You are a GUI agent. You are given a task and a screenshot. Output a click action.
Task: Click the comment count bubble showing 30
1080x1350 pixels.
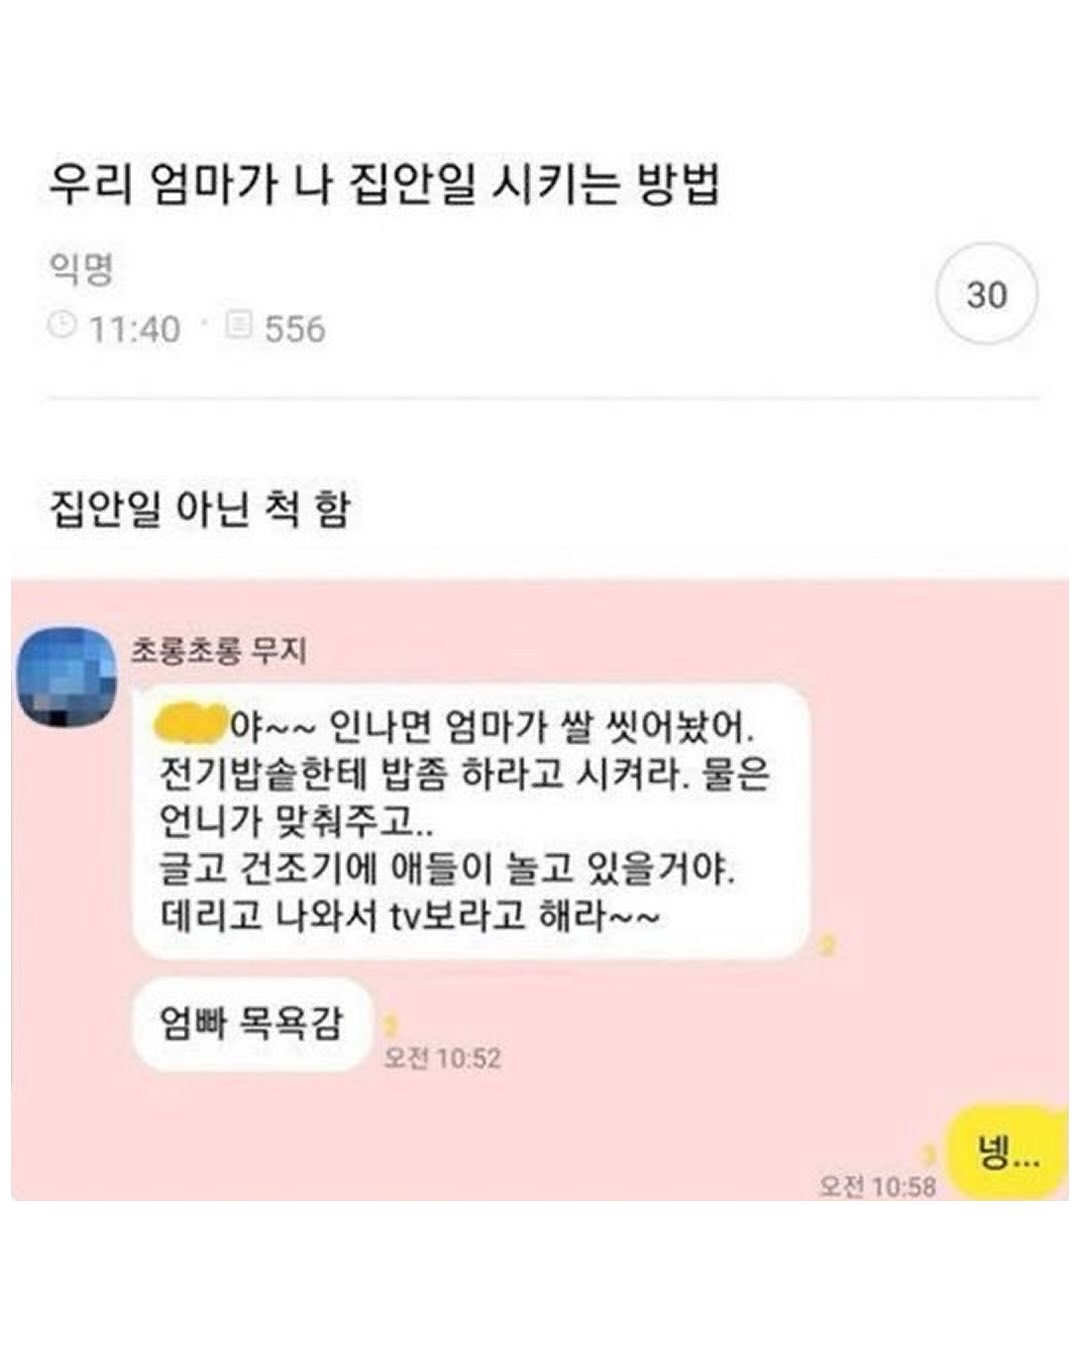click(x=986, y=294)
